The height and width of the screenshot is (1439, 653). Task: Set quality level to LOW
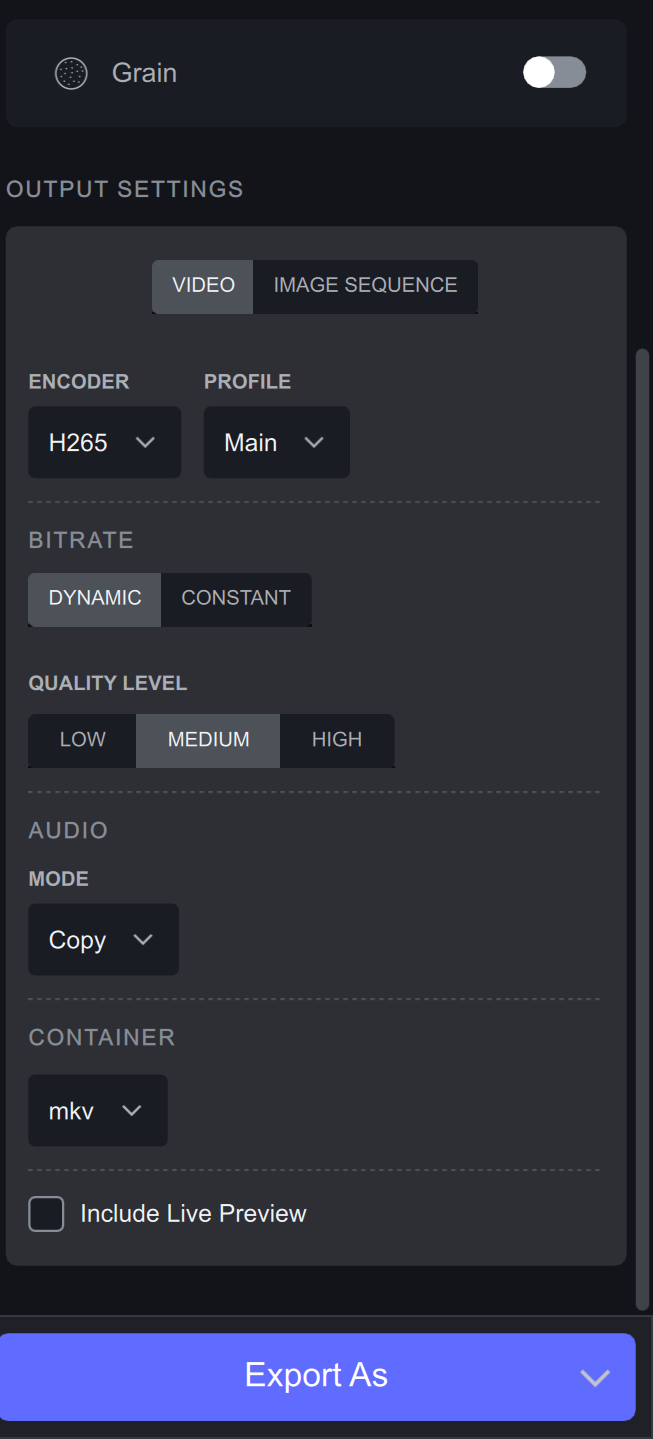[x=82, y=741]
